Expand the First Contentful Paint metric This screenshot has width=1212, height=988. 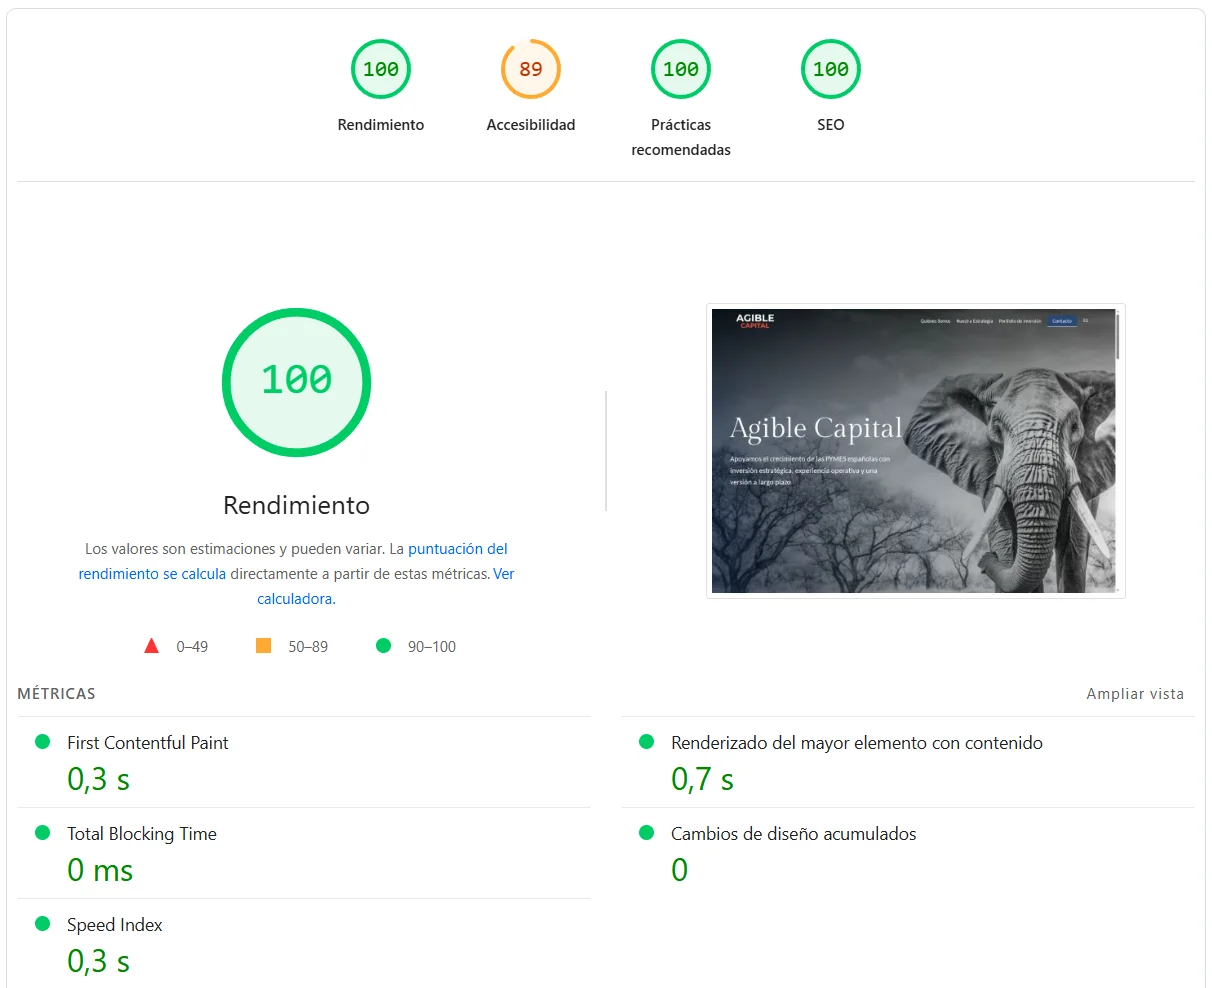pos(147,743)
